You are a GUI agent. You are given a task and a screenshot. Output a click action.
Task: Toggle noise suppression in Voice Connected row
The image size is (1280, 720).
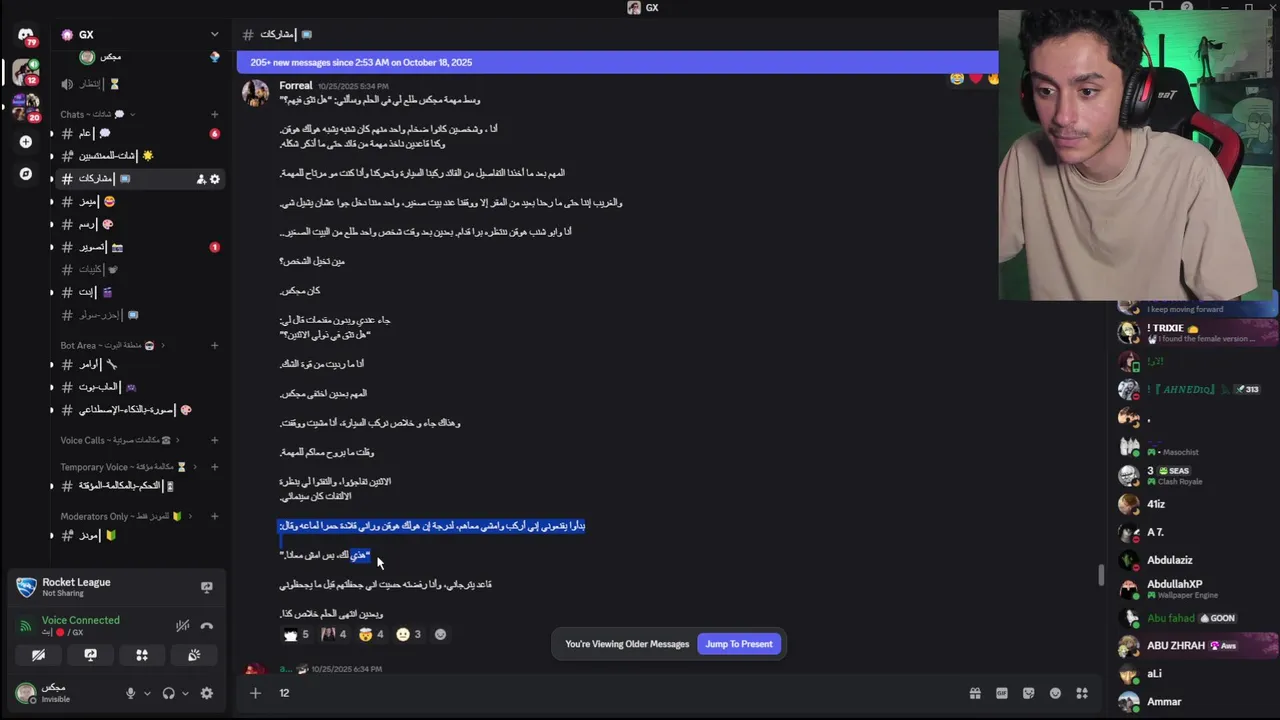[x=182, y=626]
